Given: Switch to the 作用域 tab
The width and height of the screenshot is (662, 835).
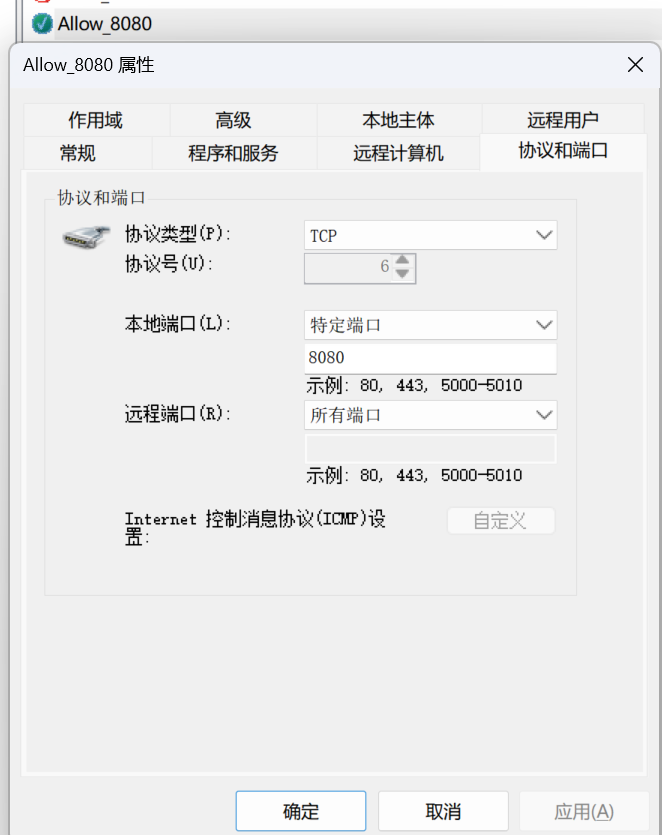Looking at the screenshot, I should coord(95,121).
